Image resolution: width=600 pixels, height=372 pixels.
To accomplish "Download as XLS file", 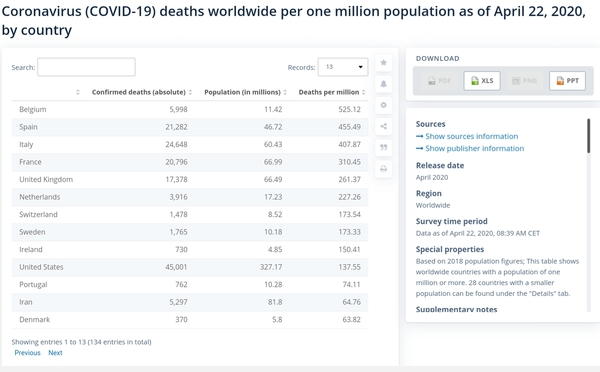I will [482, 81].
